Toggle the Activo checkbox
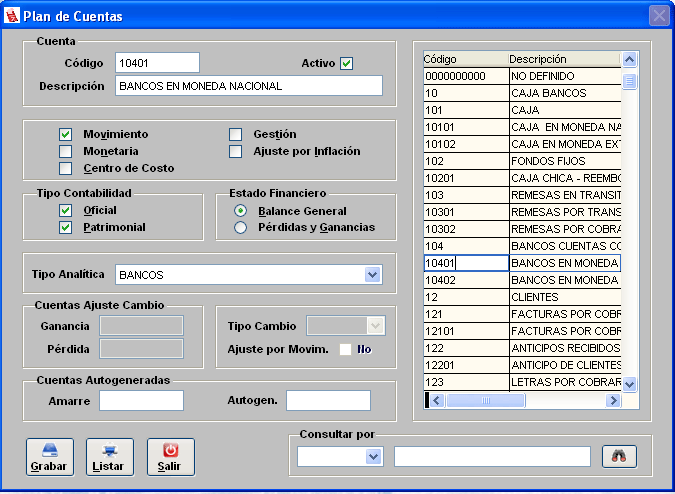This screenshot has width=675, height=494. (347, 64)
